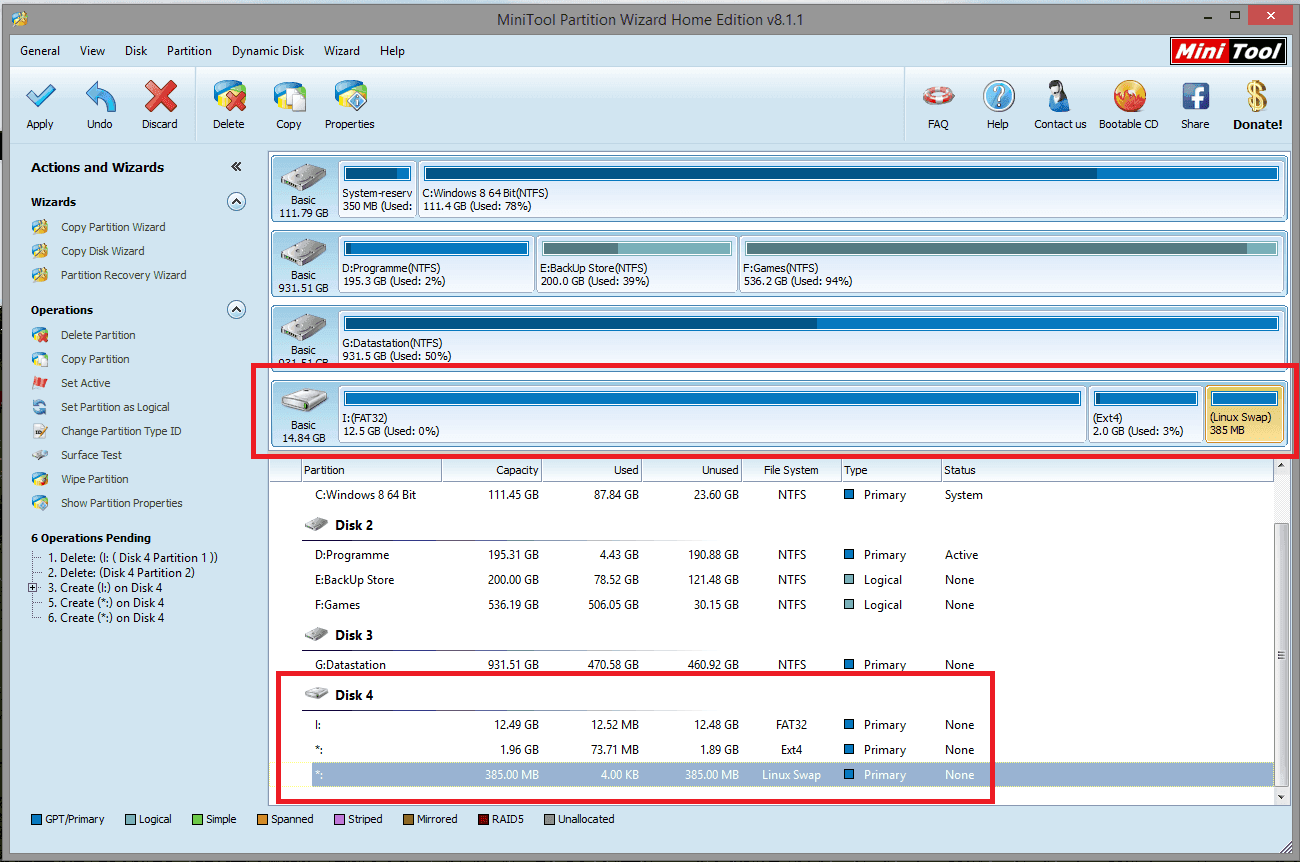Viewport: 1300px width, 862px height.
Task: Click the Undo arrow icon
Action: tap(100, 98)
